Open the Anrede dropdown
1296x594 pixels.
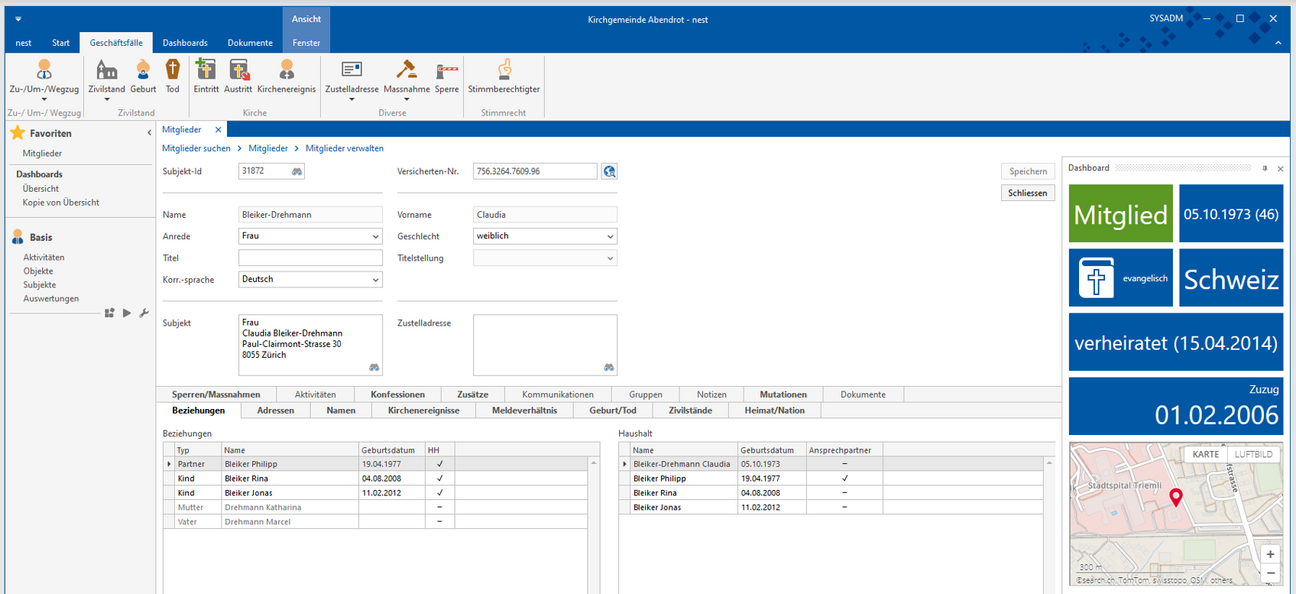point(375,237)
